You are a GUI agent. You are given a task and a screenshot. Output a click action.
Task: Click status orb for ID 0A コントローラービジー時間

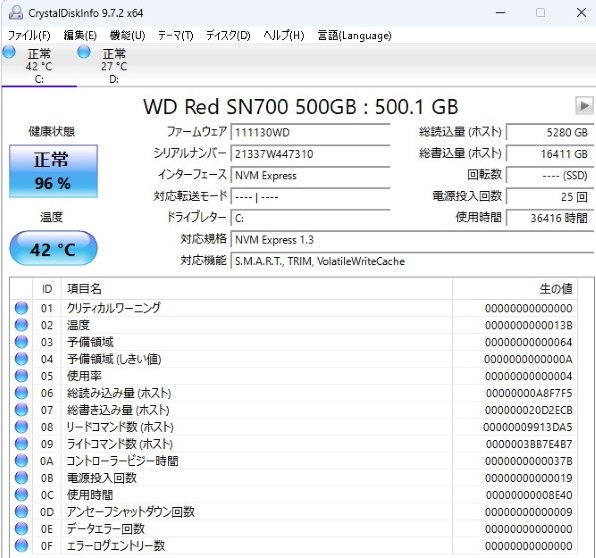(x=21, y=461)
